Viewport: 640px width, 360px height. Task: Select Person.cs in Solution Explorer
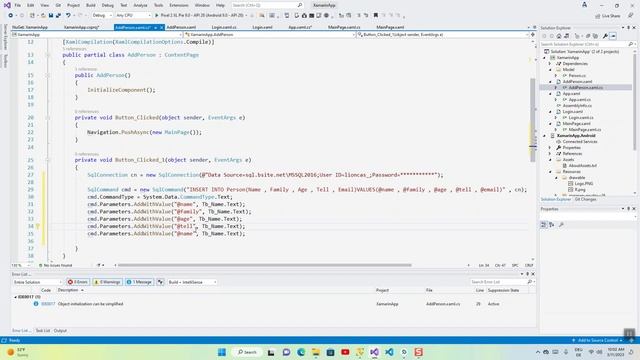tap(577, 76)
